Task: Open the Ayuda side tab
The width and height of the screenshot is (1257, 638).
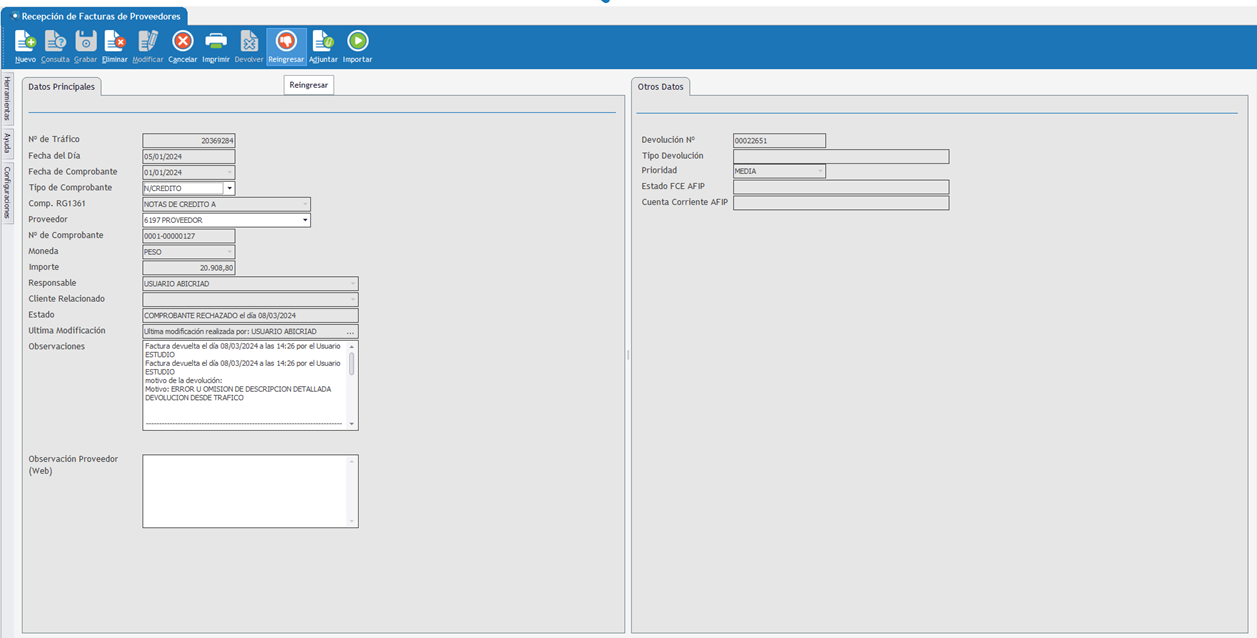Action: point(7,143)
